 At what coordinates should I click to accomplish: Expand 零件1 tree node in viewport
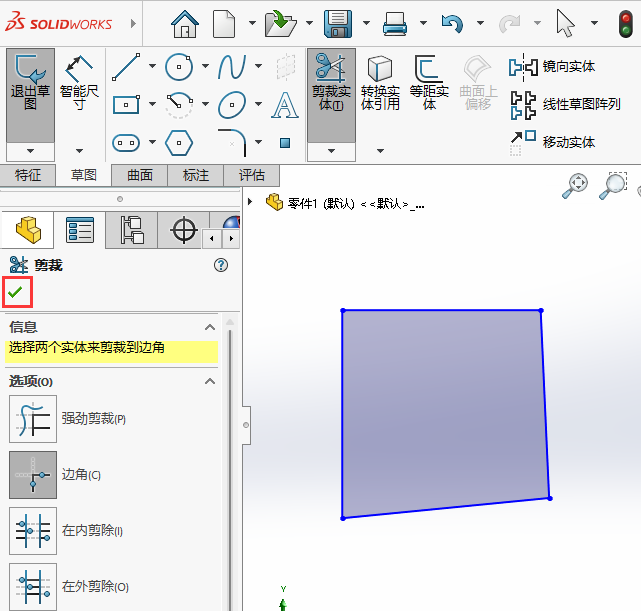(250, 201)
